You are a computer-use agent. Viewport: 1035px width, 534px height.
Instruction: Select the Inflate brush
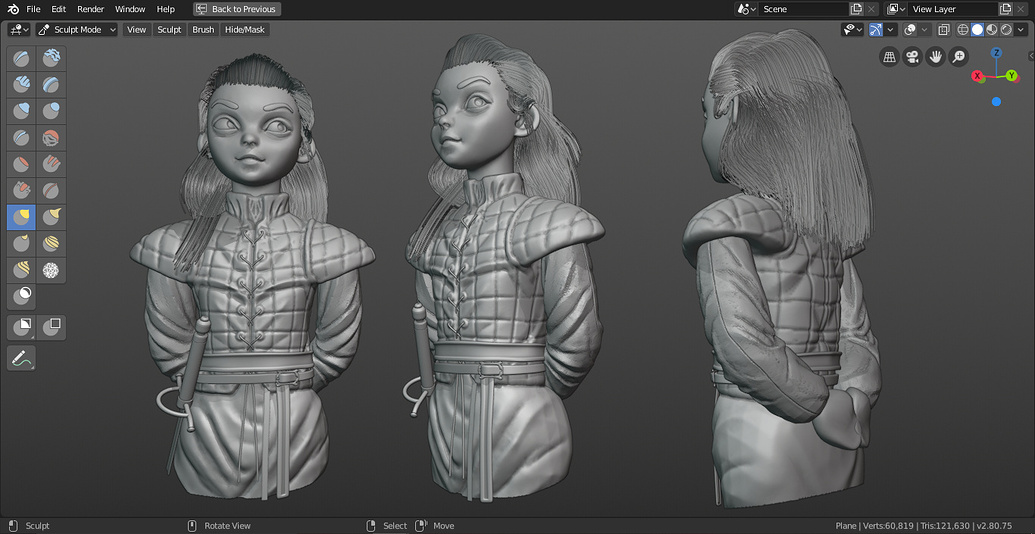coord(21,112)
